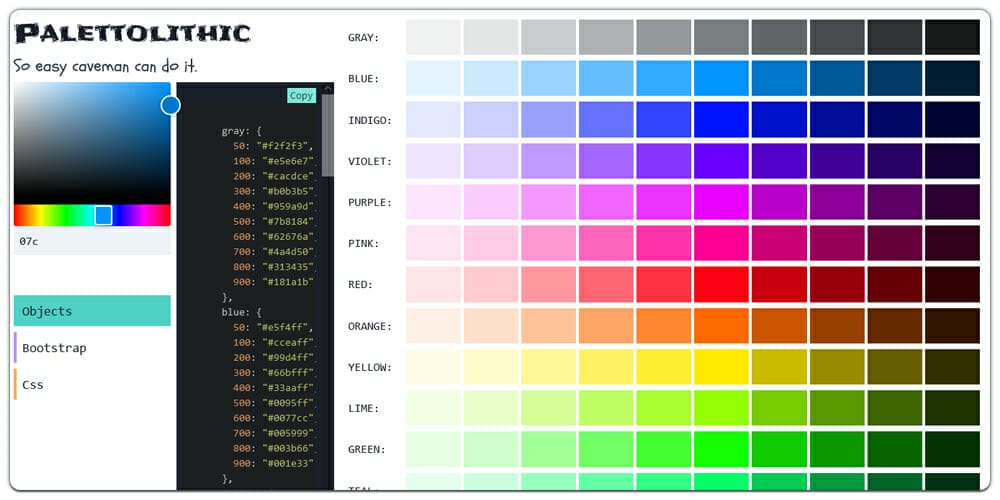Pick the lightest pink swatch

pos(433,243)
